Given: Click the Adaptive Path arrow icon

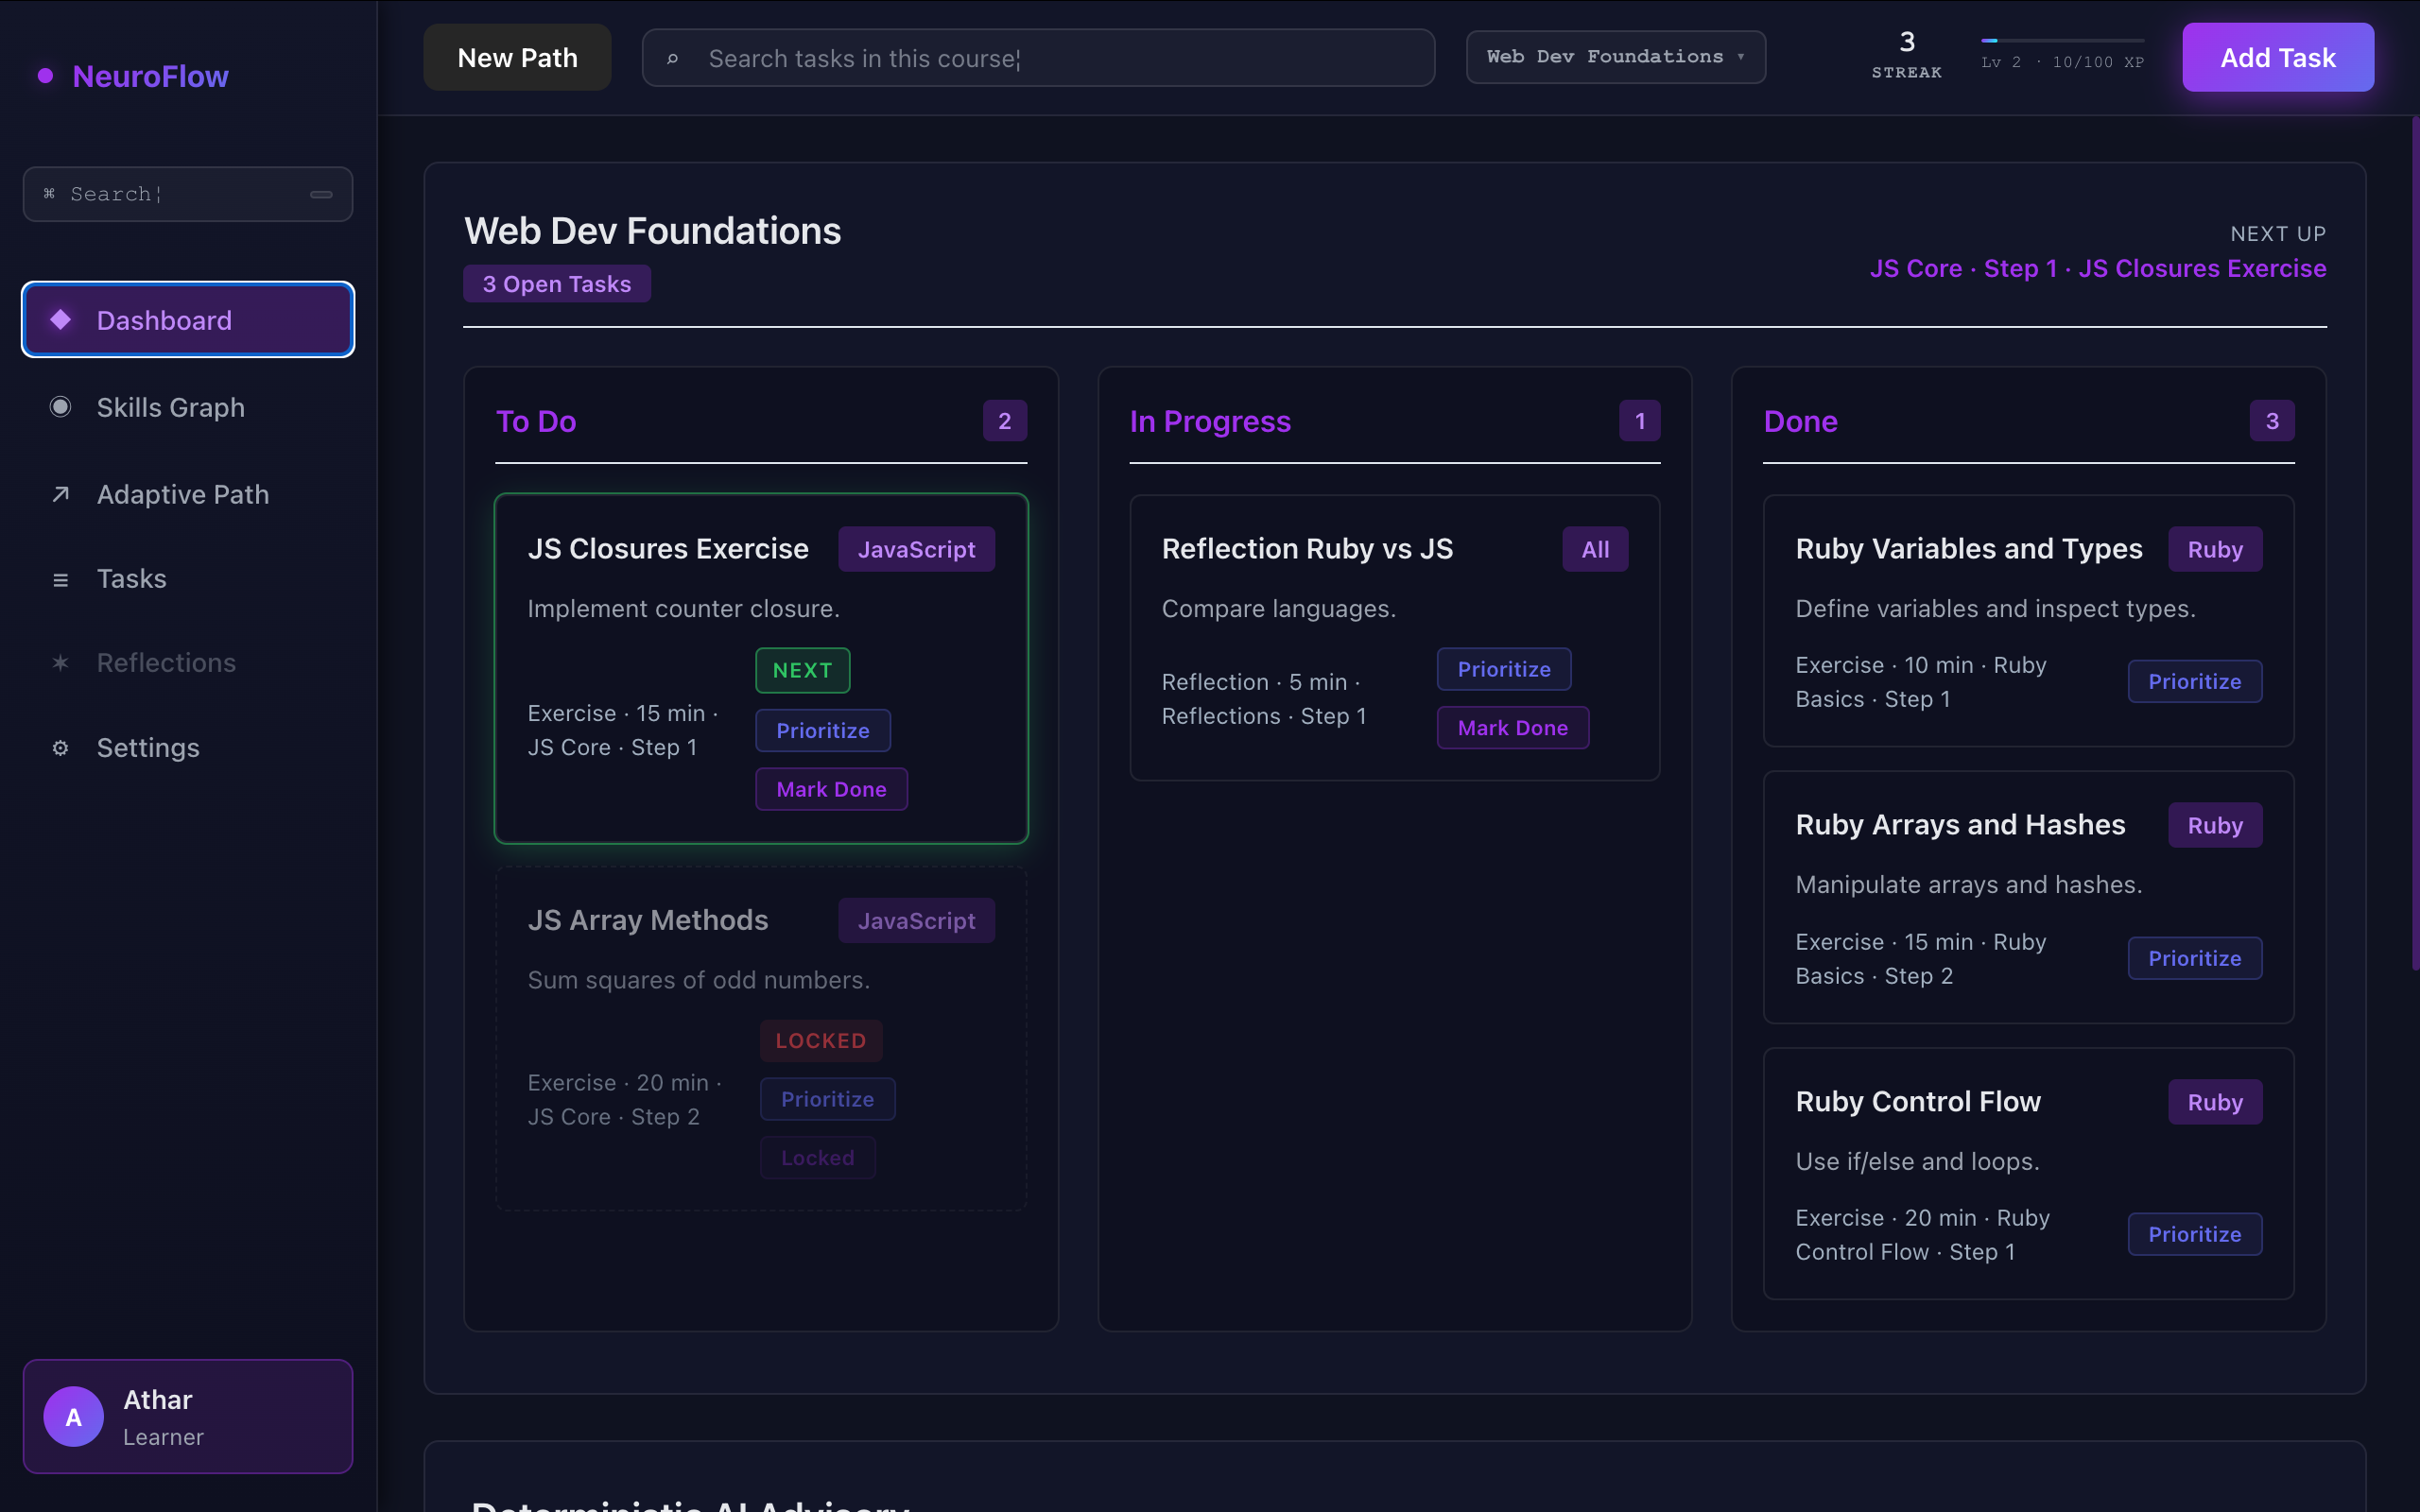Looking at the screenshot, I should pyautogui.click(x=60, y=494).
